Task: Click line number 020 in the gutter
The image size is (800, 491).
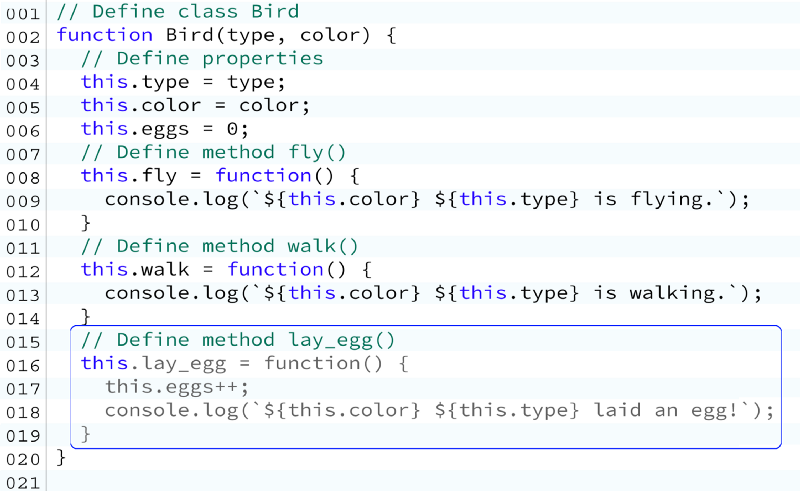Action: [22, 459]
